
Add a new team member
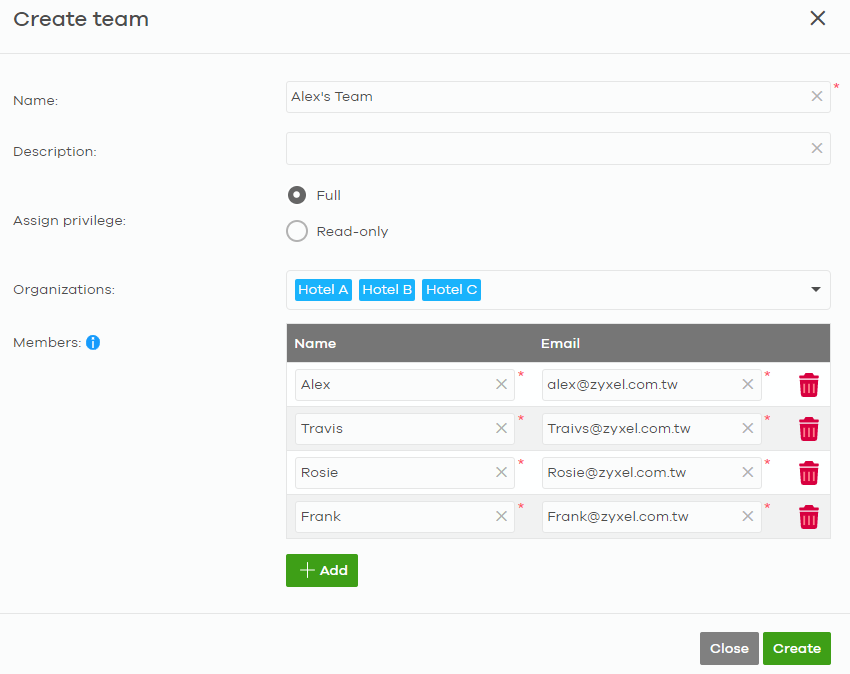322,570
